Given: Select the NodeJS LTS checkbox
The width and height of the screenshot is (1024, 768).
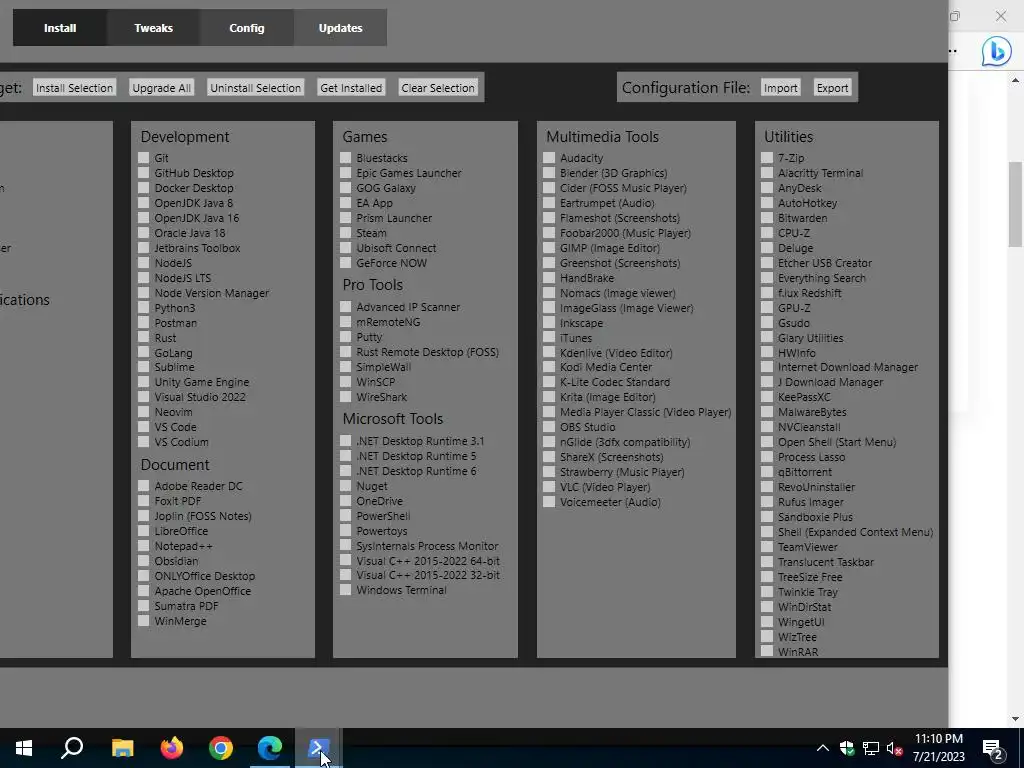Looking at the screenshot, I should [144, 278].
